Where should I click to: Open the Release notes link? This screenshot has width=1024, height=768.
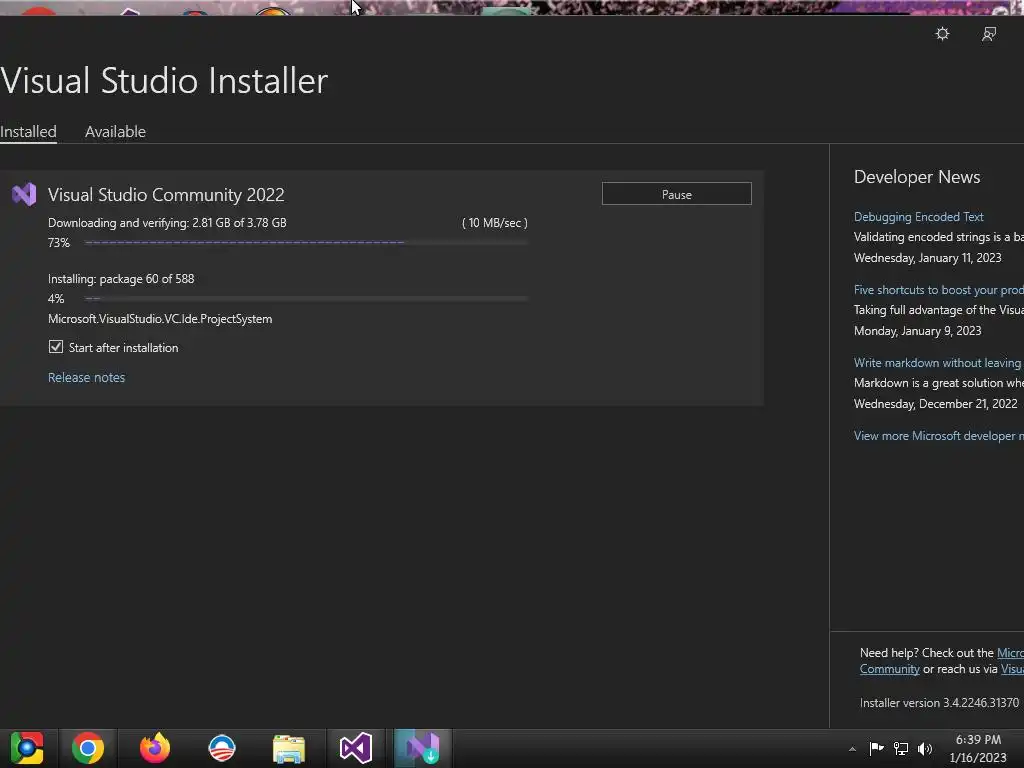86,377
